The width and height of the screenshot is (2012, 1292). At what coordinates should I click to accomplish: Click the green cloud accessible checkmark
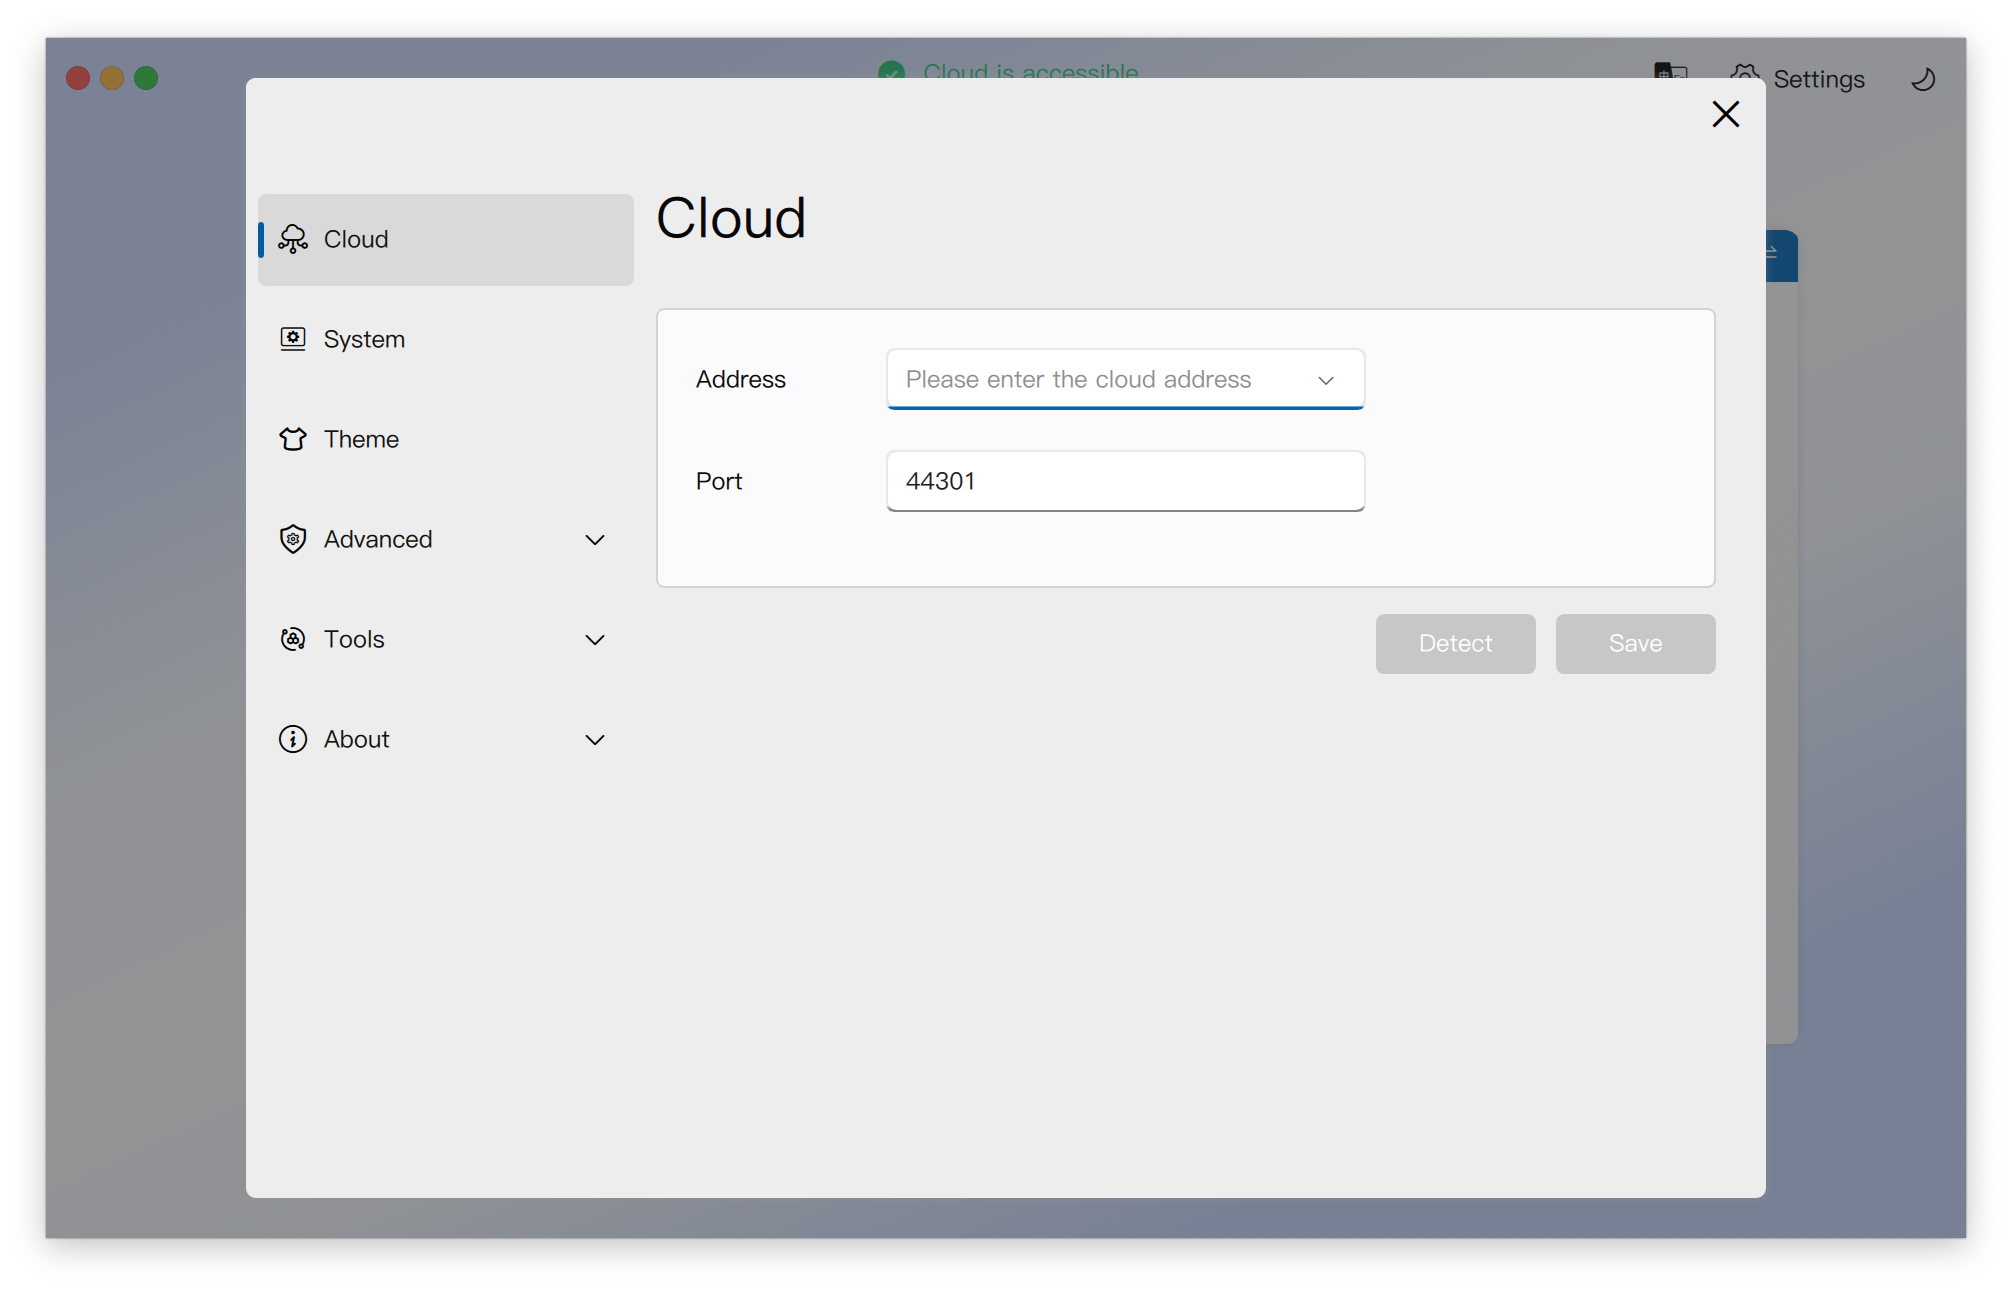click(891, 70)
